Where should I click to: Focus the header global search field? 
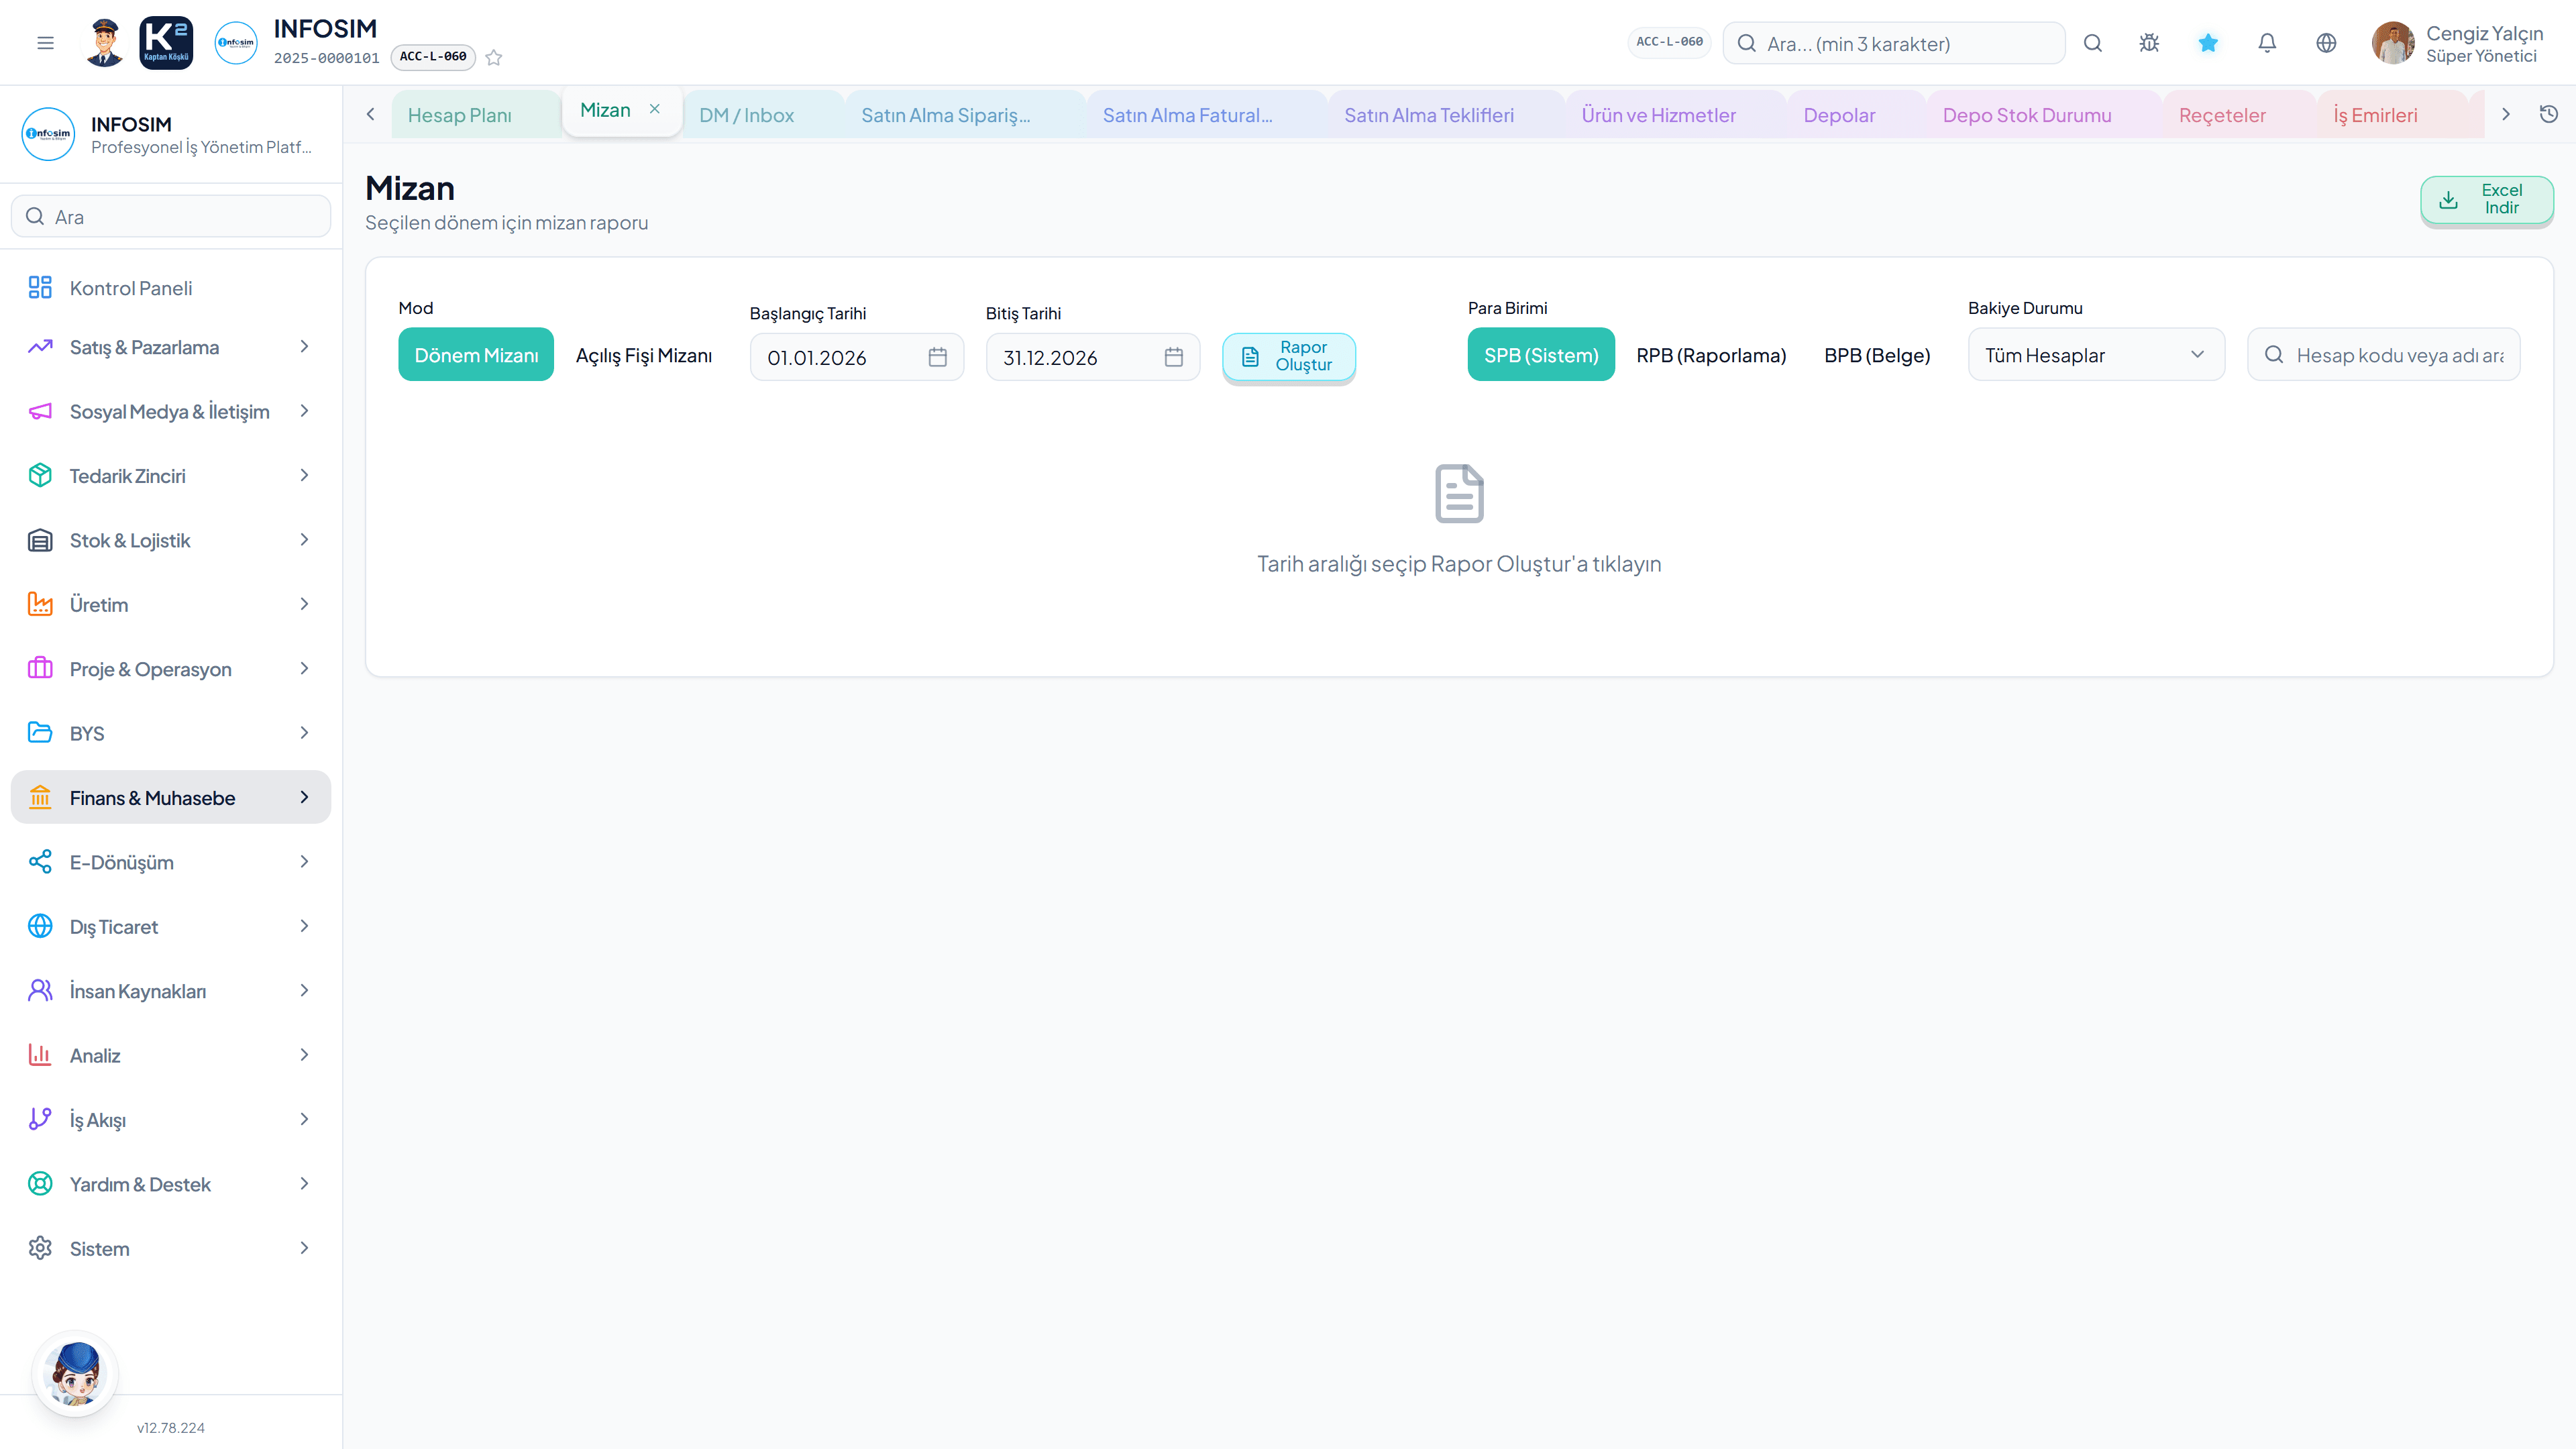point(1894,43)
